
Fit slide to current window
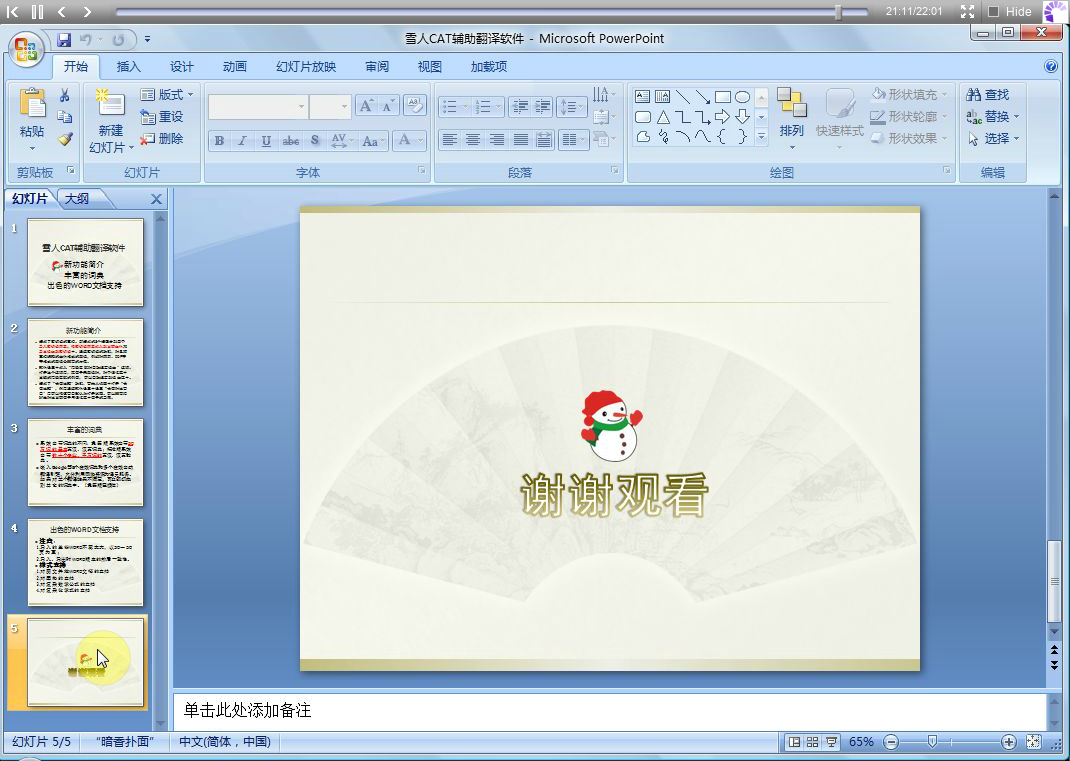(x=1034, y=742)
